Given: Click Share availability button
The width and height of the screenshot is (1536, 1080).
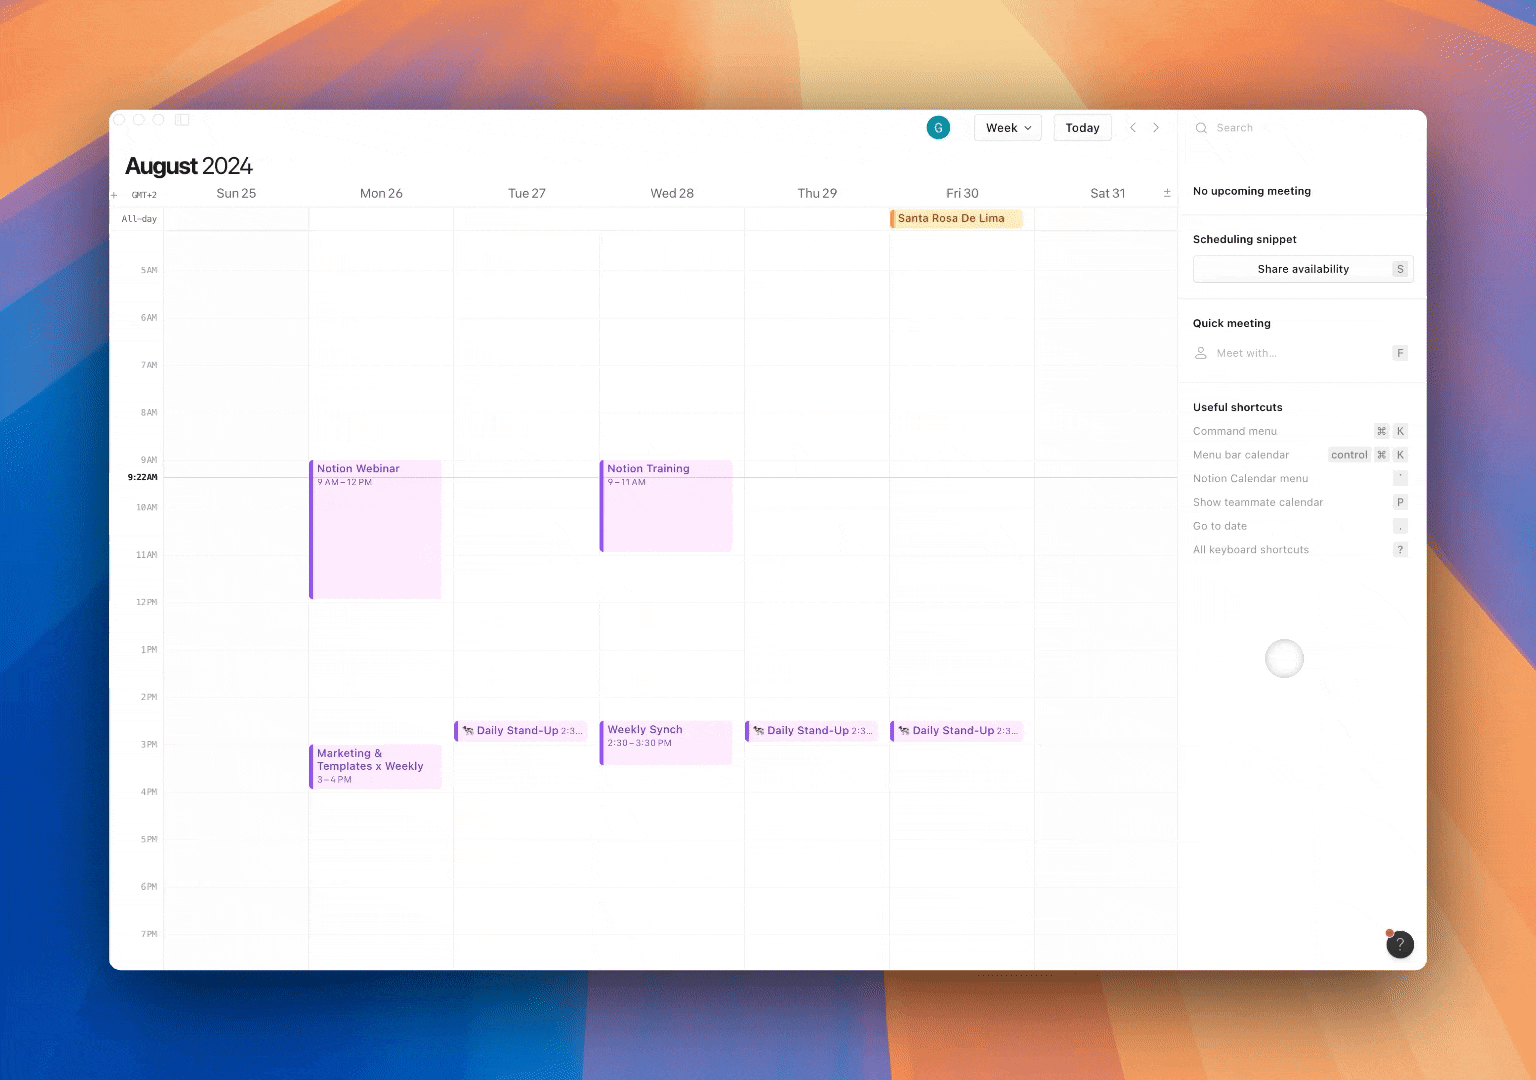Looking at the screenshot, I should click(x=1303, y=269).
